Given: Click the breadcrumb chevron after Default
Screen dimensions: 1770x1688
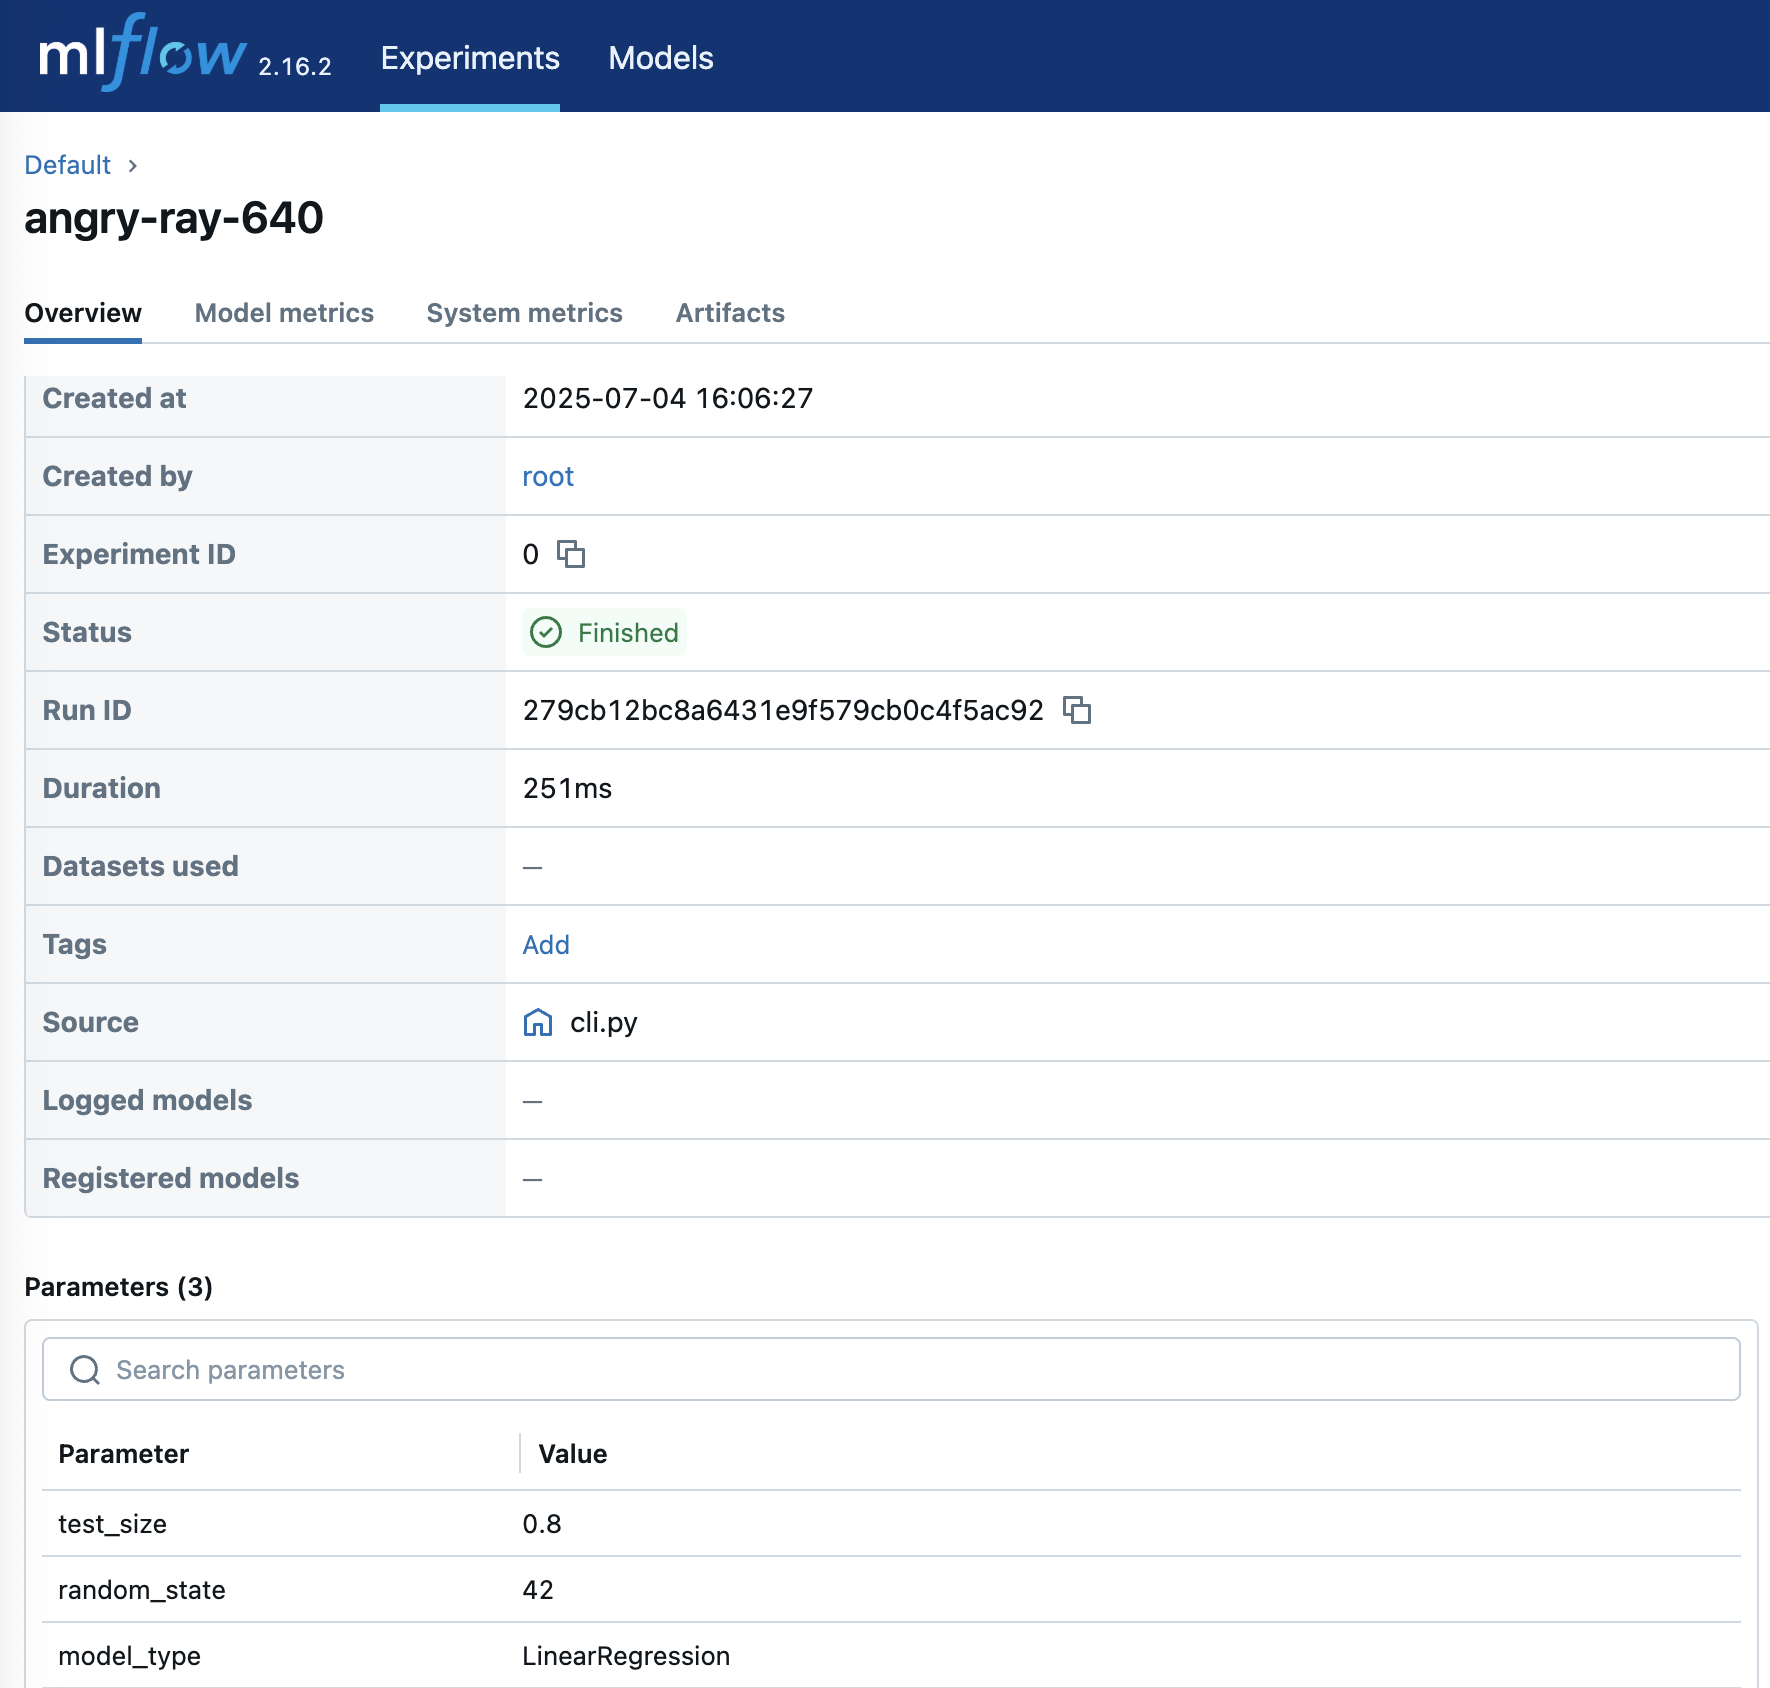Looking at the screenshot, I should pyautogui.click(x=133, y=165).
